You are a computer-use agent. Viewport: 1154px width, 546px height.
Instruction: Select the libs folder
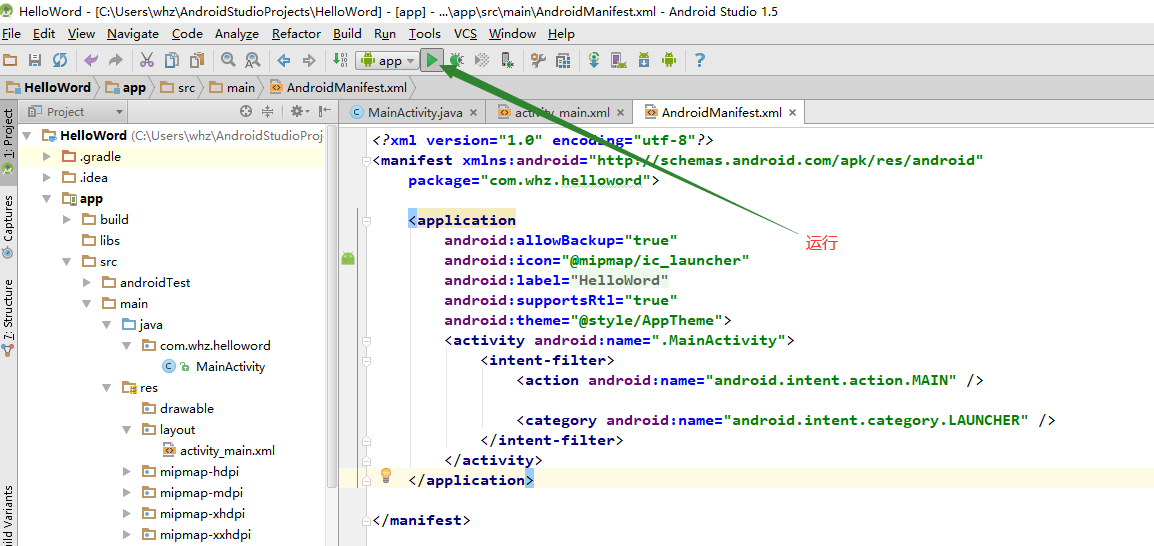[110, 241]
